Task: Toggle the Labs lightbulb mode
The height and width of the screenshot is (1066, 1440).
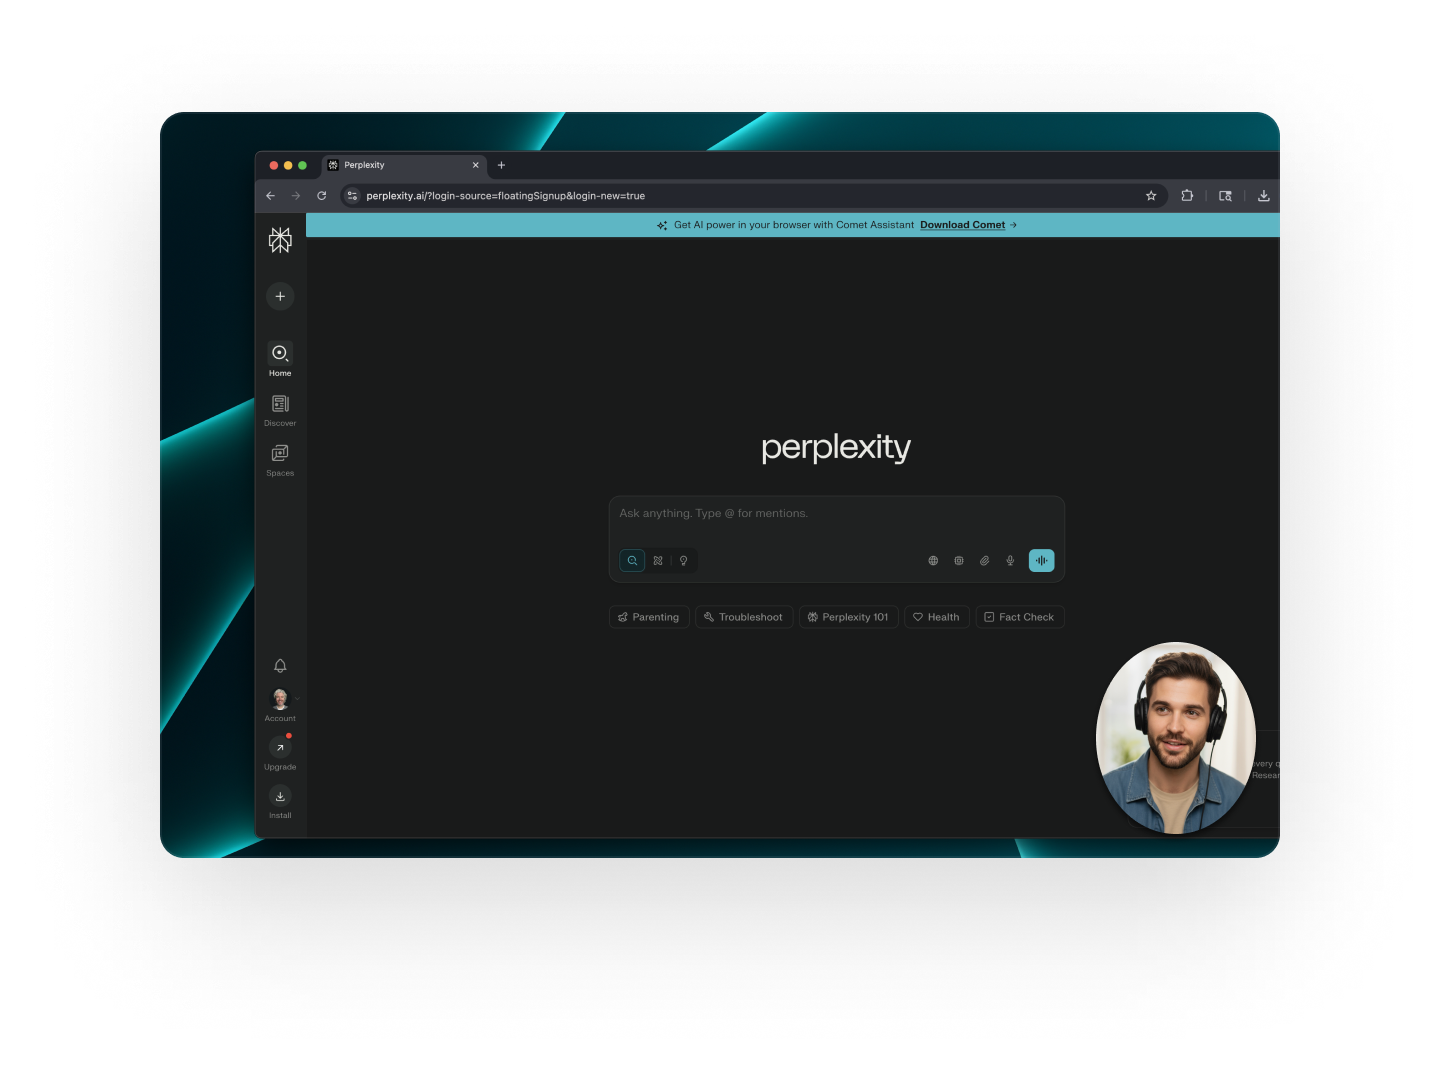Action: point(684,561)
